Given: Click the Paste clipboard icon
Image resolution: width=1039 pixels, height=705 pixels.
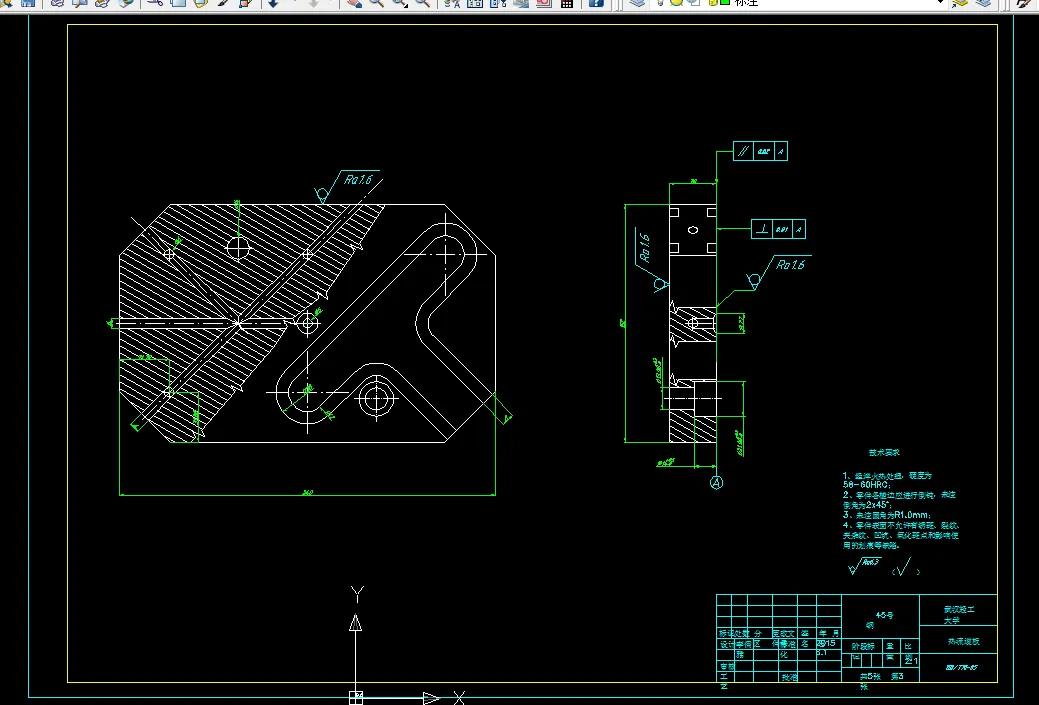Looking at the screenshot, I should tap(200, 3).
